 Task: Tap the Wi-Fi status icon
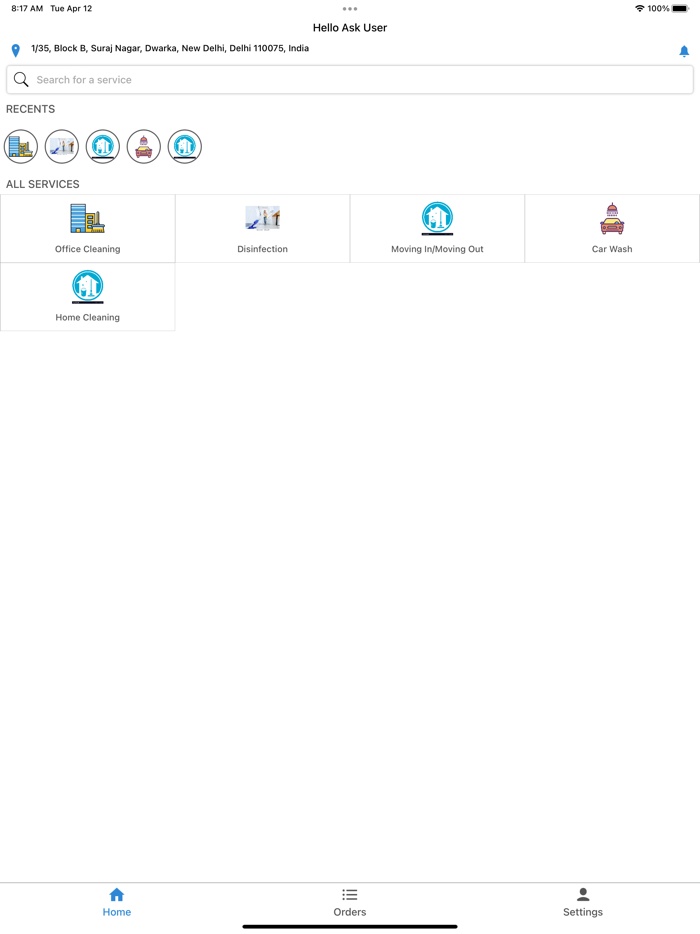coord(640,8)
